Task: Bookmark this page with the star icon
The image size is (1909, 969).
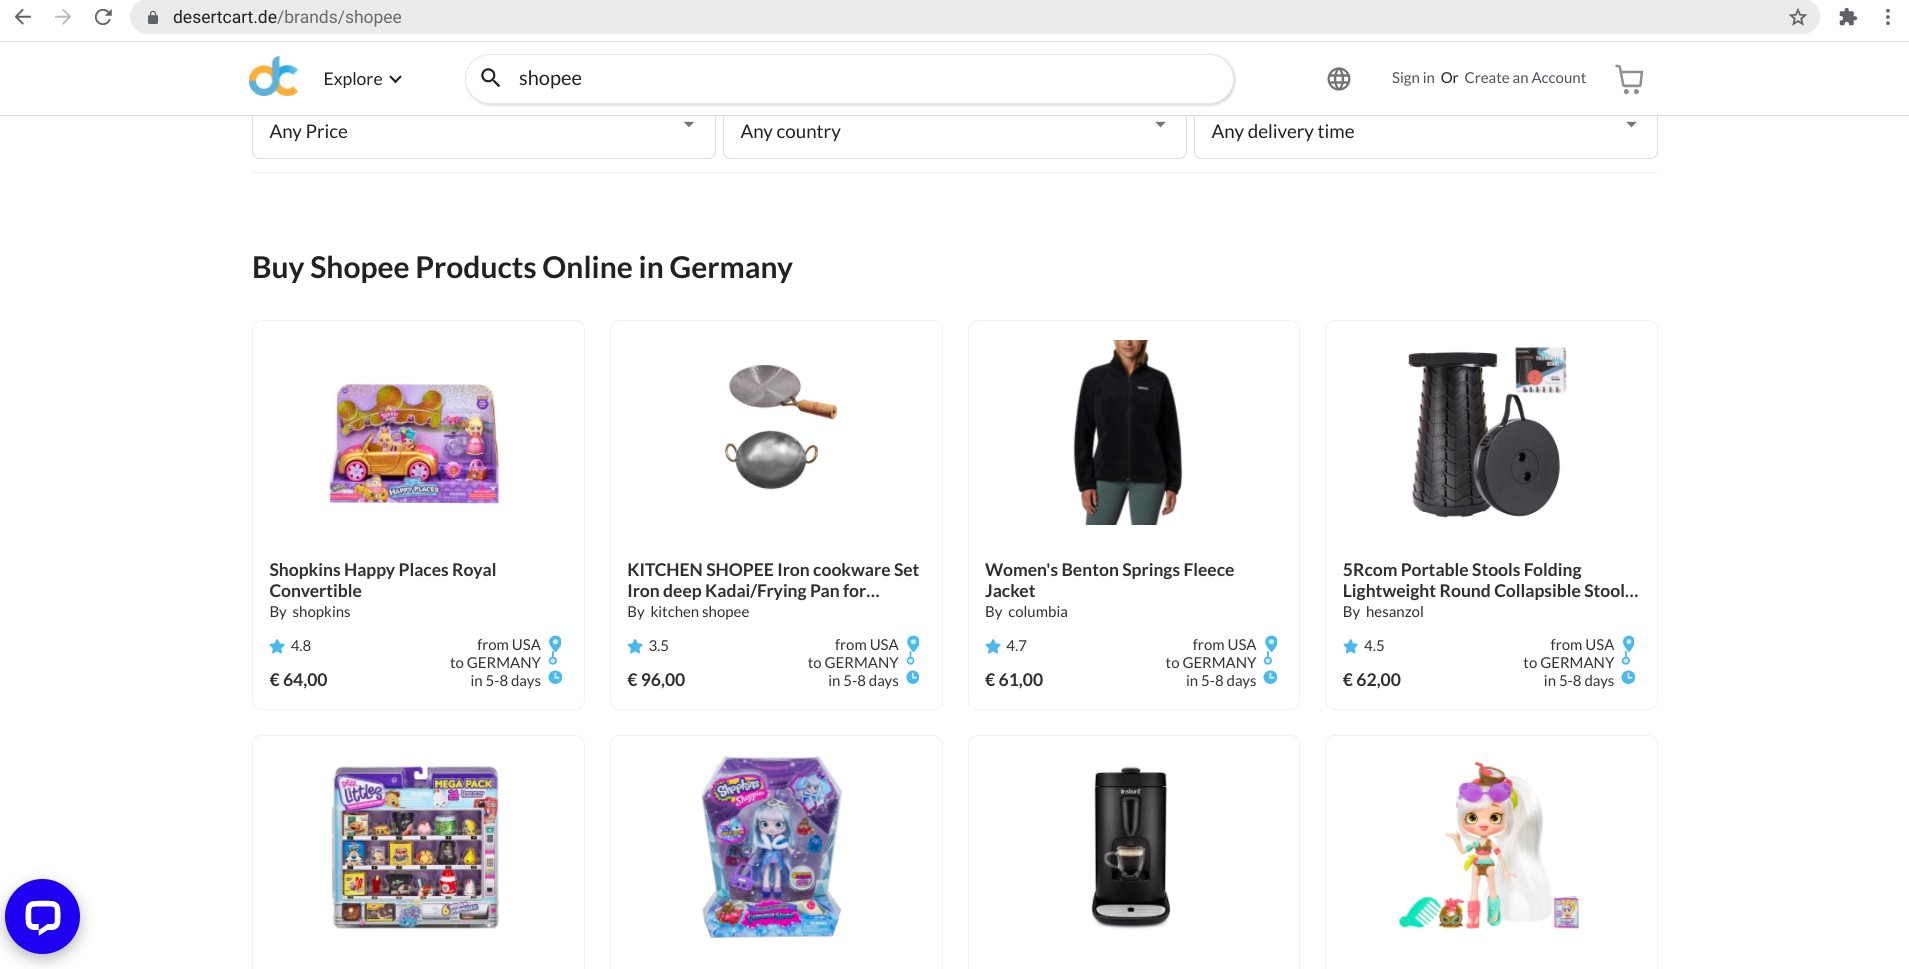Action: tap(1798, 17)
